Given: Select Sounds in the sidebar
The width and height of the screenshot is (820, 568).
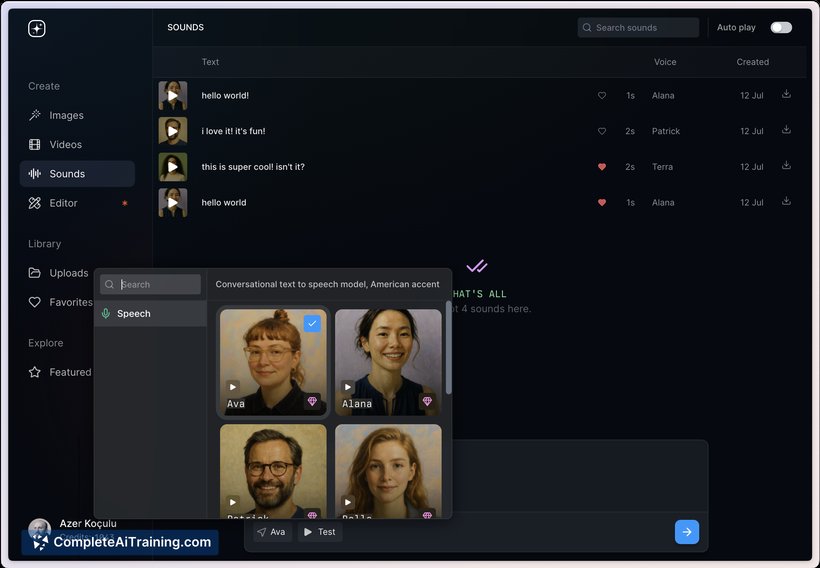Looking at the screenshot, I should coord(77,174).
